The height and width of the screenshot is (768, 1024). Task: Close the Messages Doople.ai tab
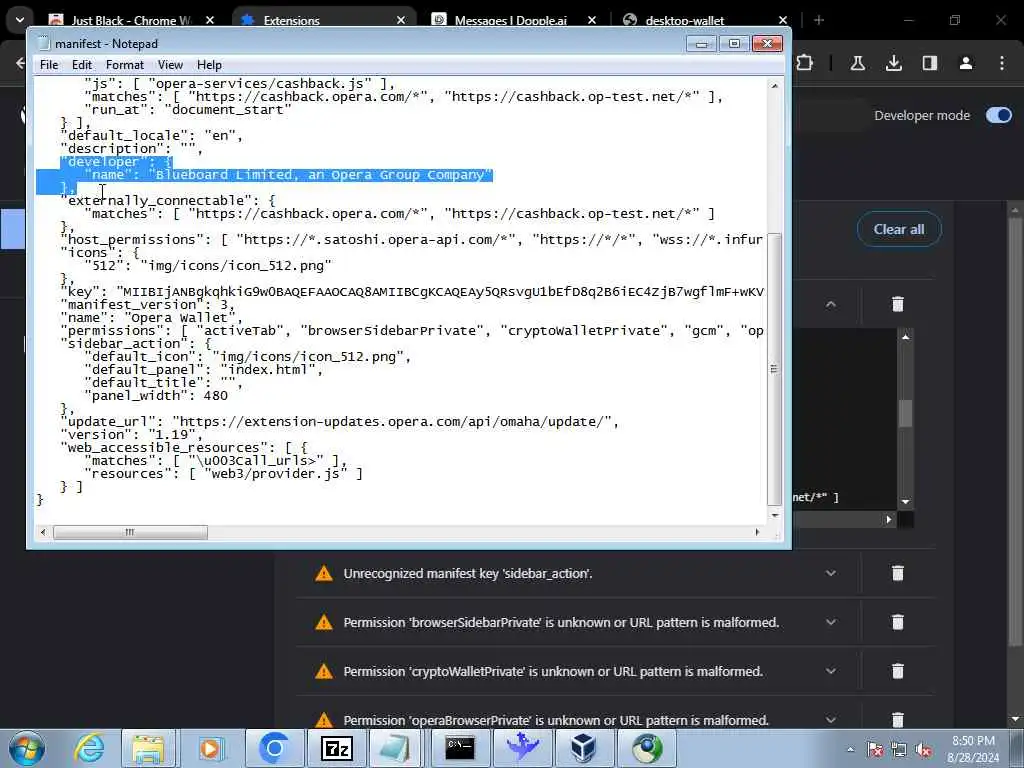tap(592, 20)
